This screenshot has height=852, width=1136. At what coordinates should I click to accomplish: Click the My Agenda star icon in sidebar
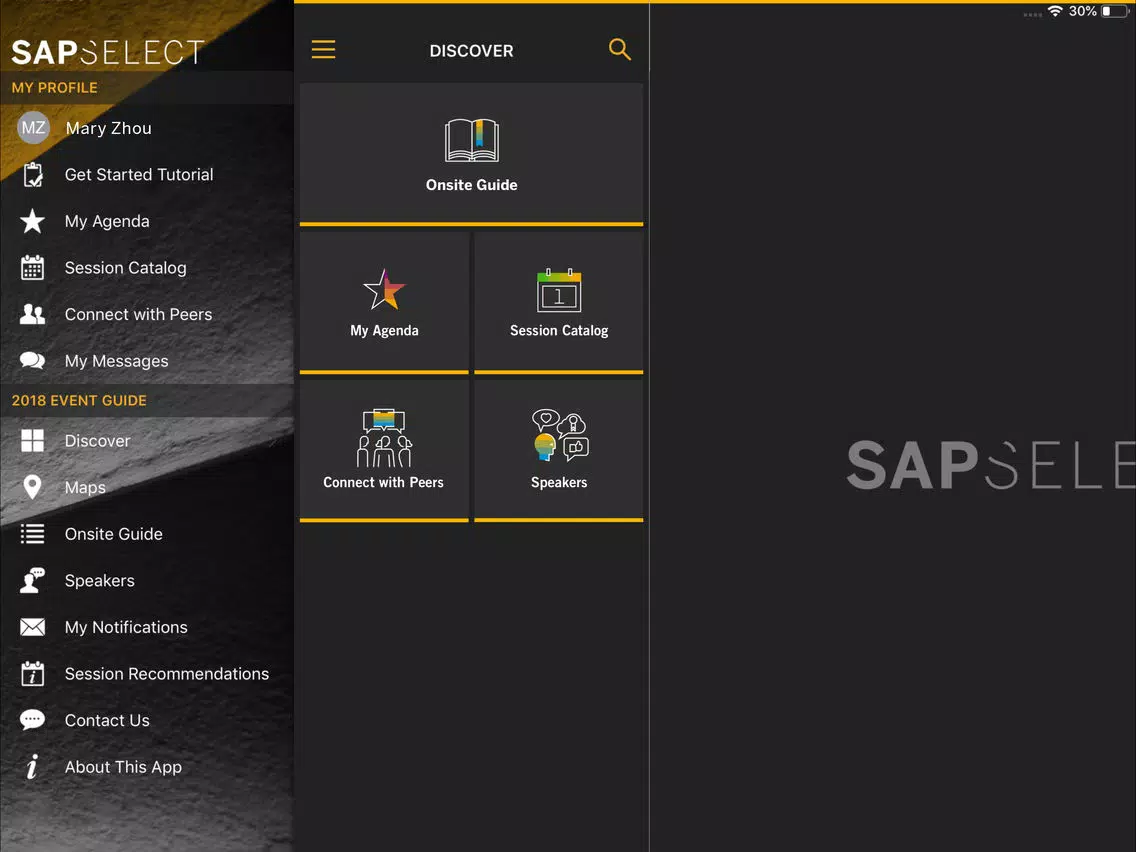(33, 221)
